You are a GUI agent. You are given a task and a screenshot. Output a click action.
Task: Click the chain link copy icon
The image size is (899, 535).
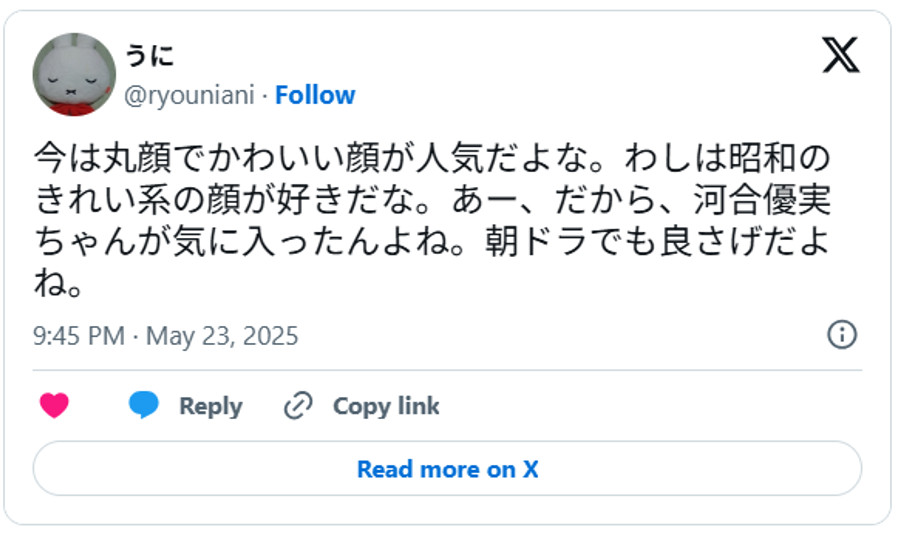tap(298, 406)
